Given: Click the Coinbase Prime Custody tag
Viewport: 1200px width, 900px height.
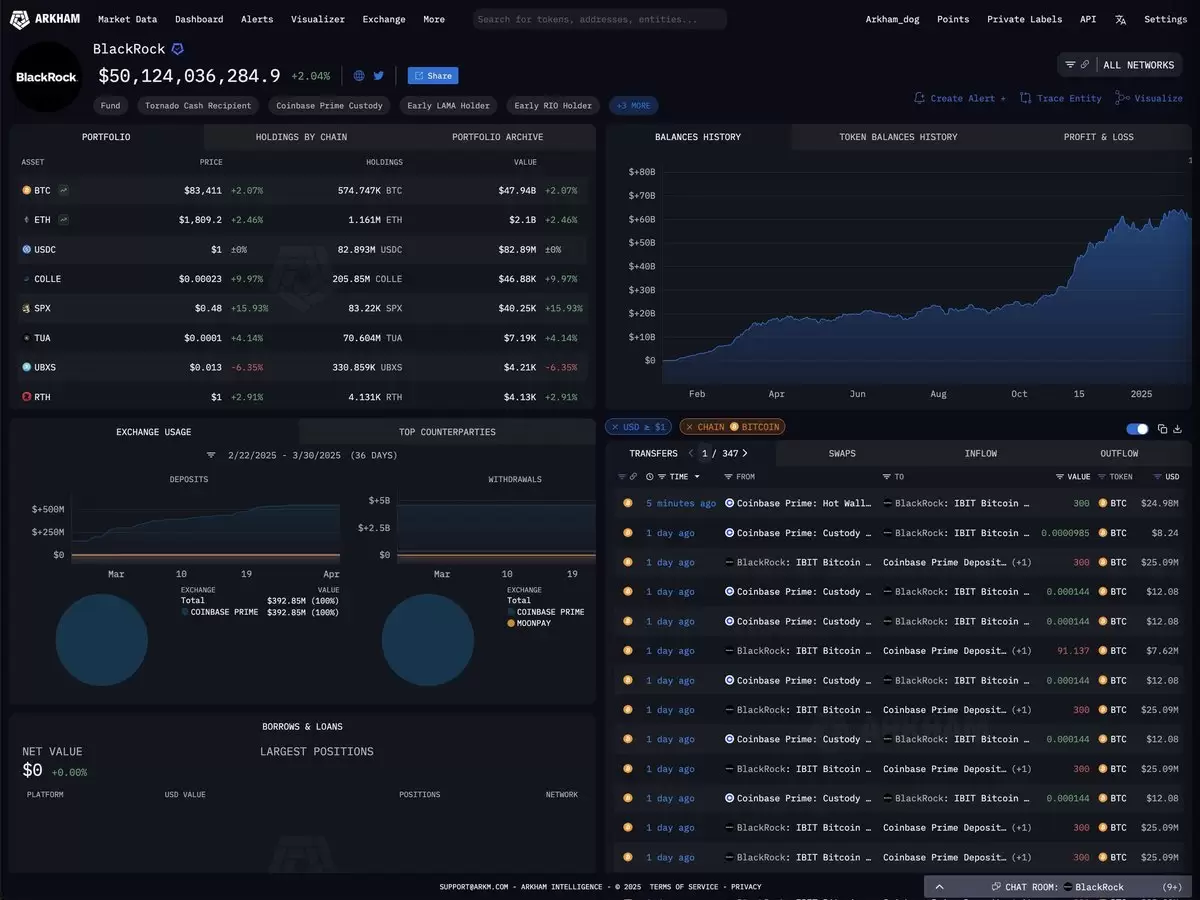Looking at the screenshot, I should (x=329, y=105).
